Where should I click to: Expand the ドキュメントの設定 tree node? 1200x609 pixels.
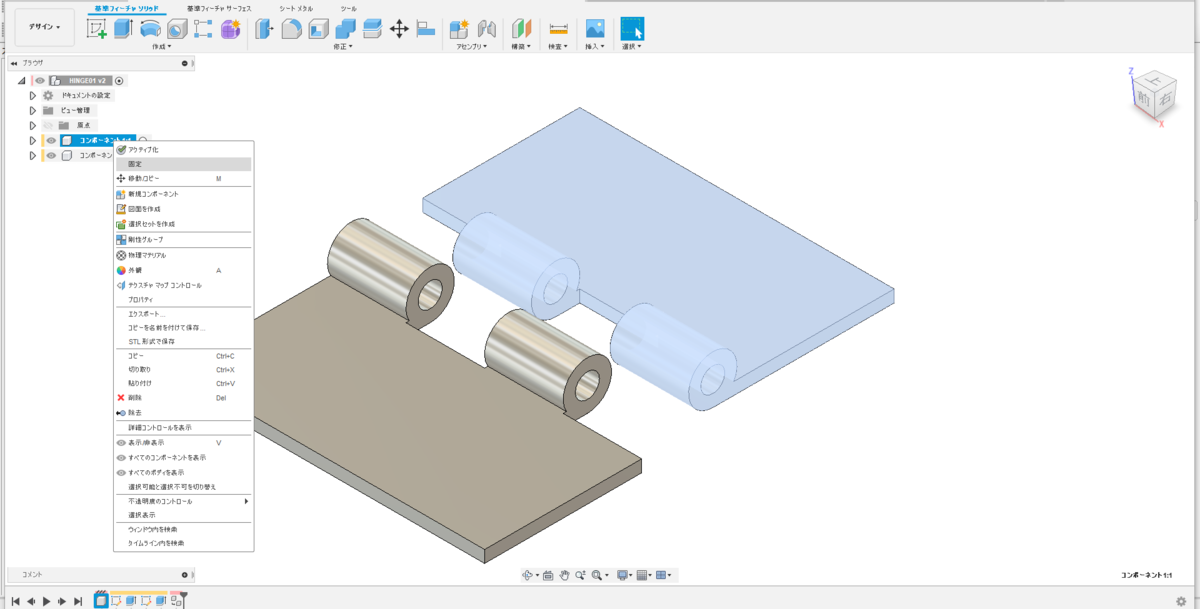[32, 95]
